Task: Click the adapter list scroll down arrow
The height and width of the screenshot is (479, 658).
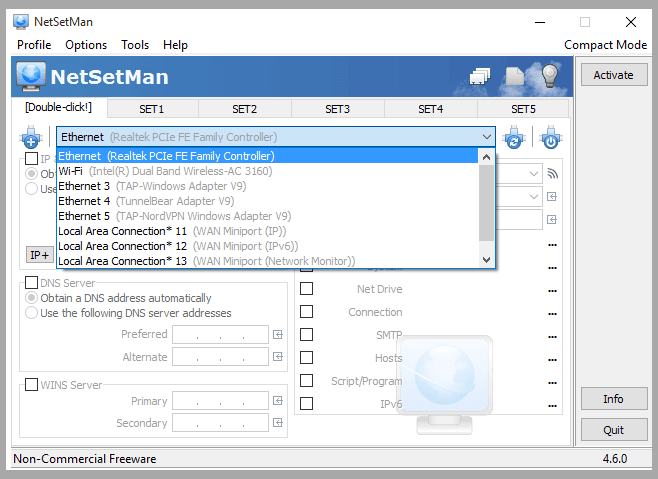Action: pyautogui.click(x=486, y=260)
